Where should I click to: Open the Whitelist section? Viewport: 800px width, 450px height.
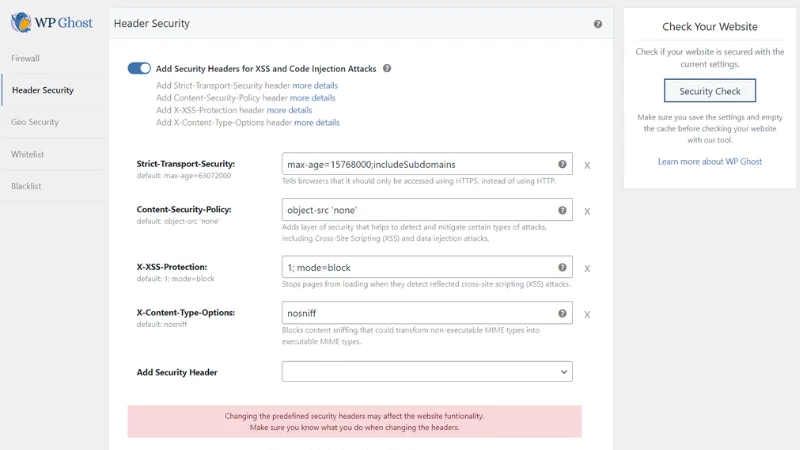(27, 154)
